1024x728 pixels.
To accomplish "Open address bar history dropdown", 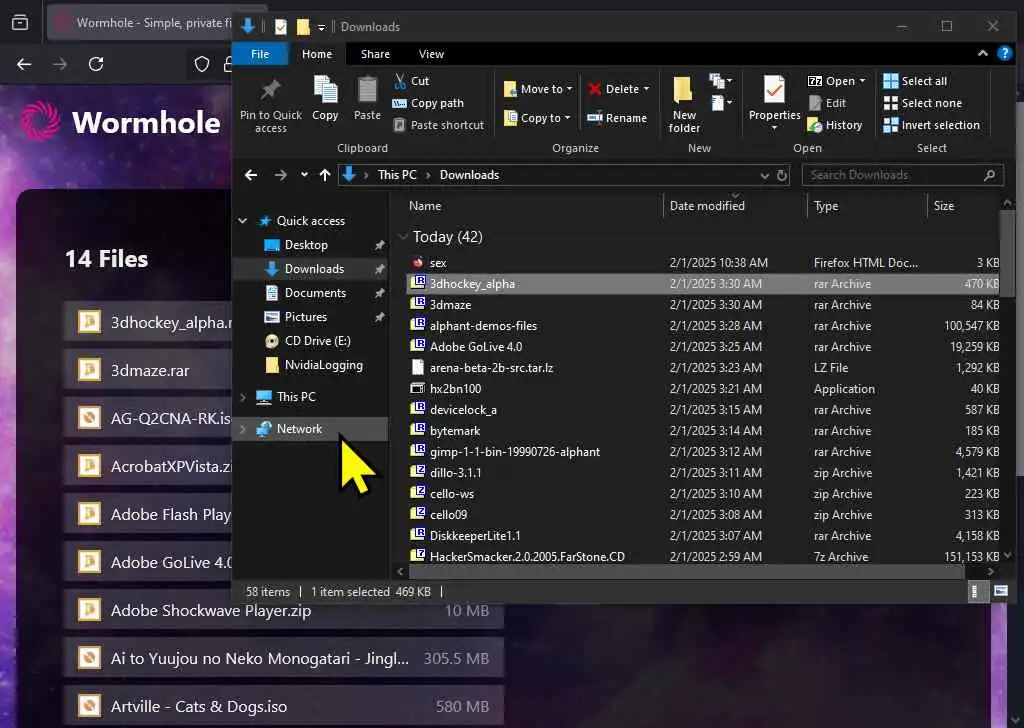I will (x=765, y=175).
